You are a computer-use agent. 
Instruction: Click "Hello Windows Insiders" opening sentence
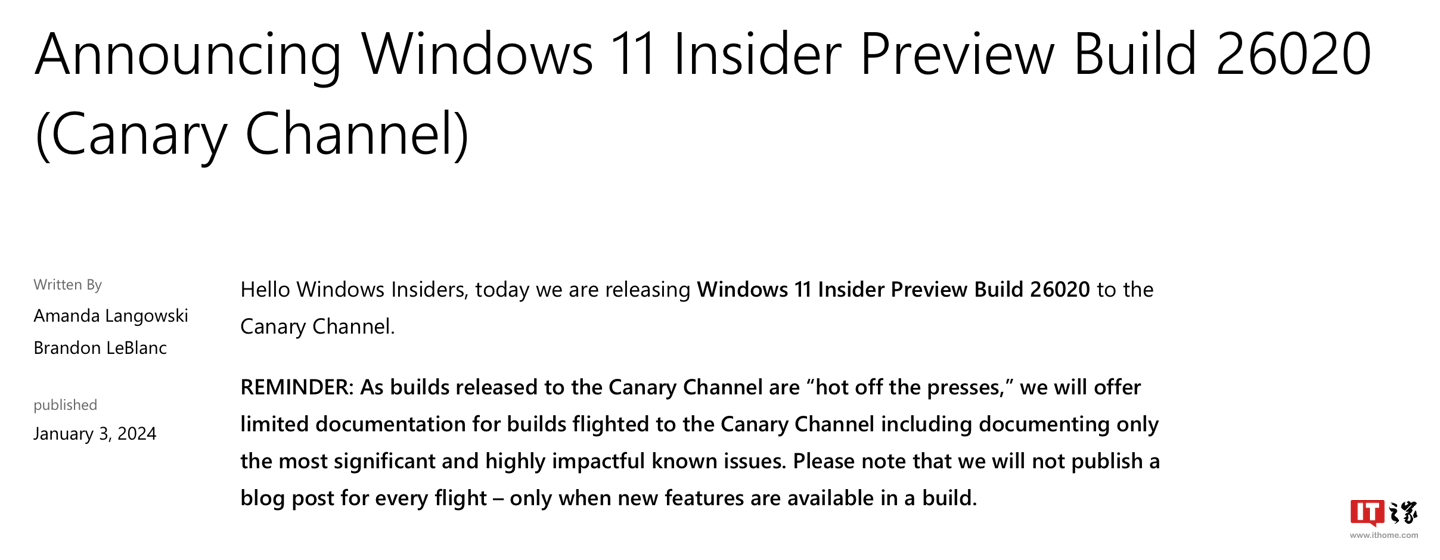[x=354, y=290]
